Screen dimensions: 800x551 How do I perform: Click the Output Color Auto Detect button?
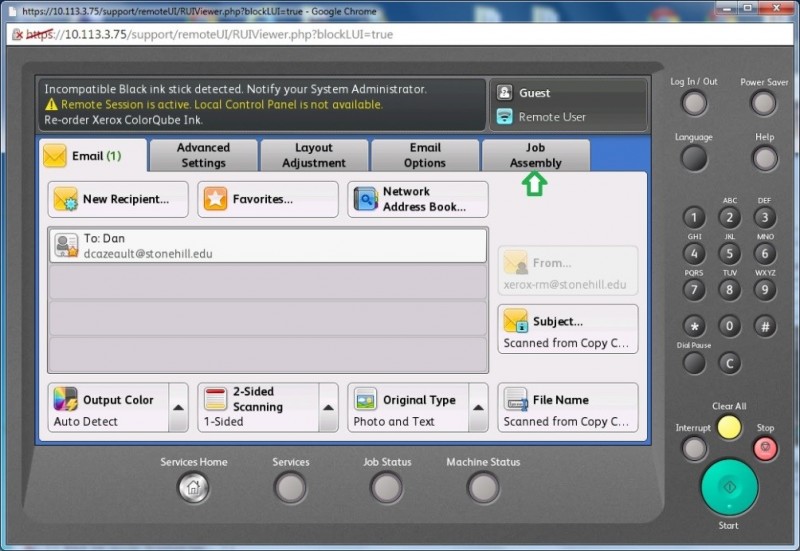(108, 408)
